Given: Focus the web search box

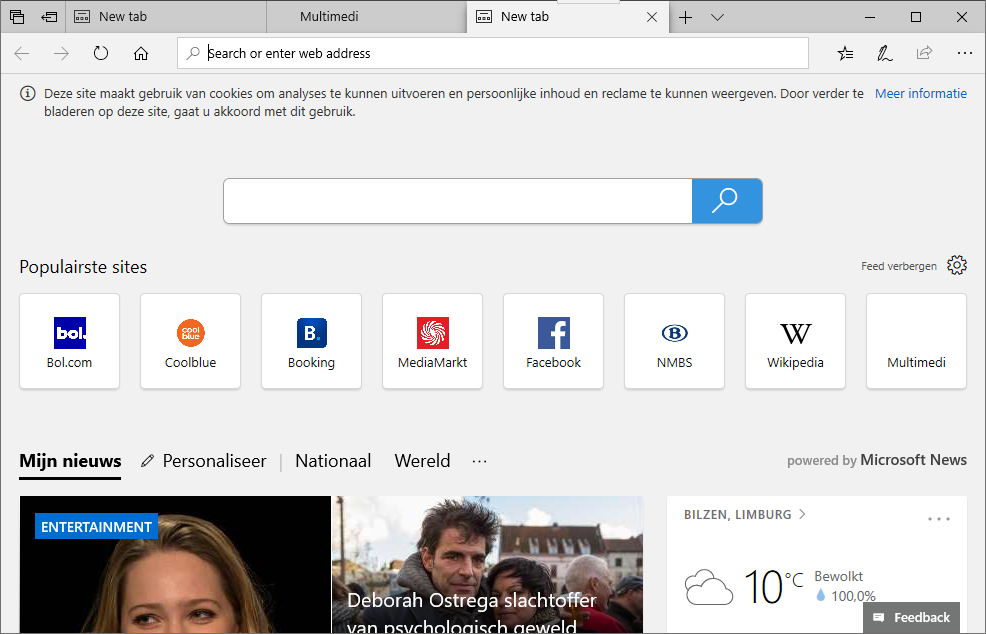Looking at the screenshot, I should (x=458, y=201).
